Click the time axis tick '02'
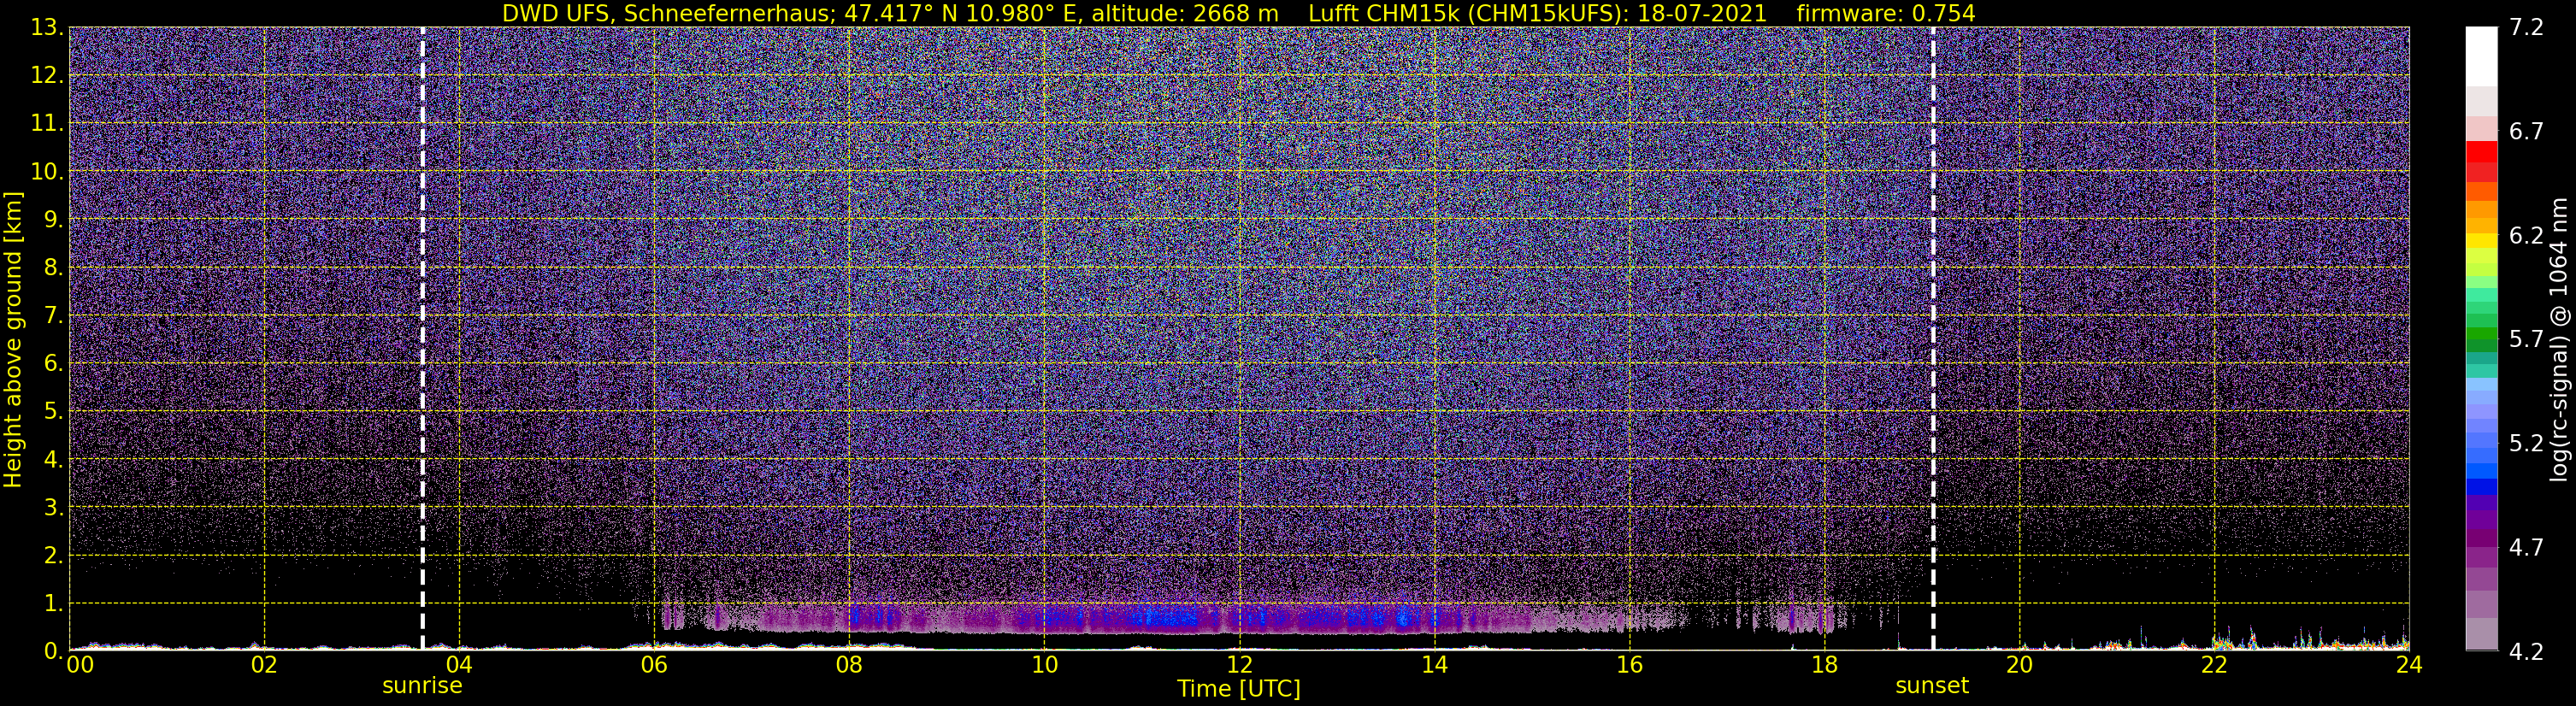Image resolution: width=2576 pixels, height=706 pixels. coord(264,665)
